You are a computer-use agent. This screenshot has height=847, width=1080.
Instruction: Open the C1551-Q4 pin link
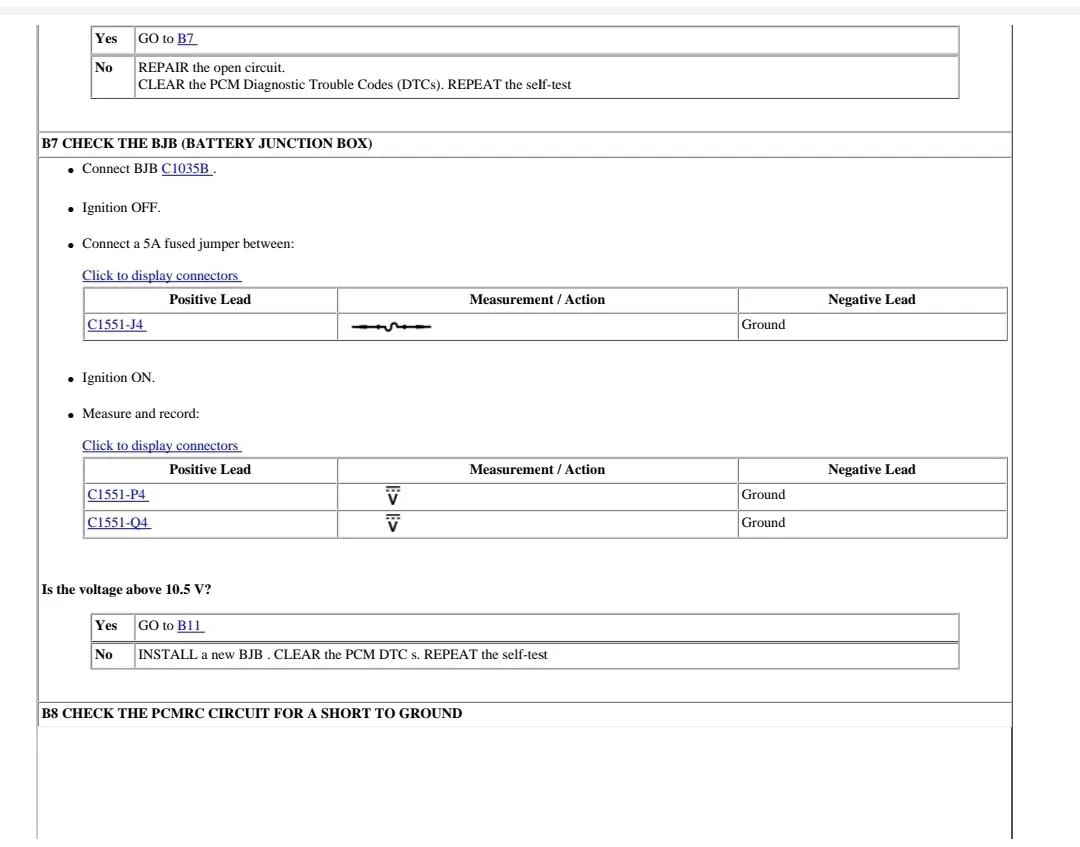tap(118, 523)
